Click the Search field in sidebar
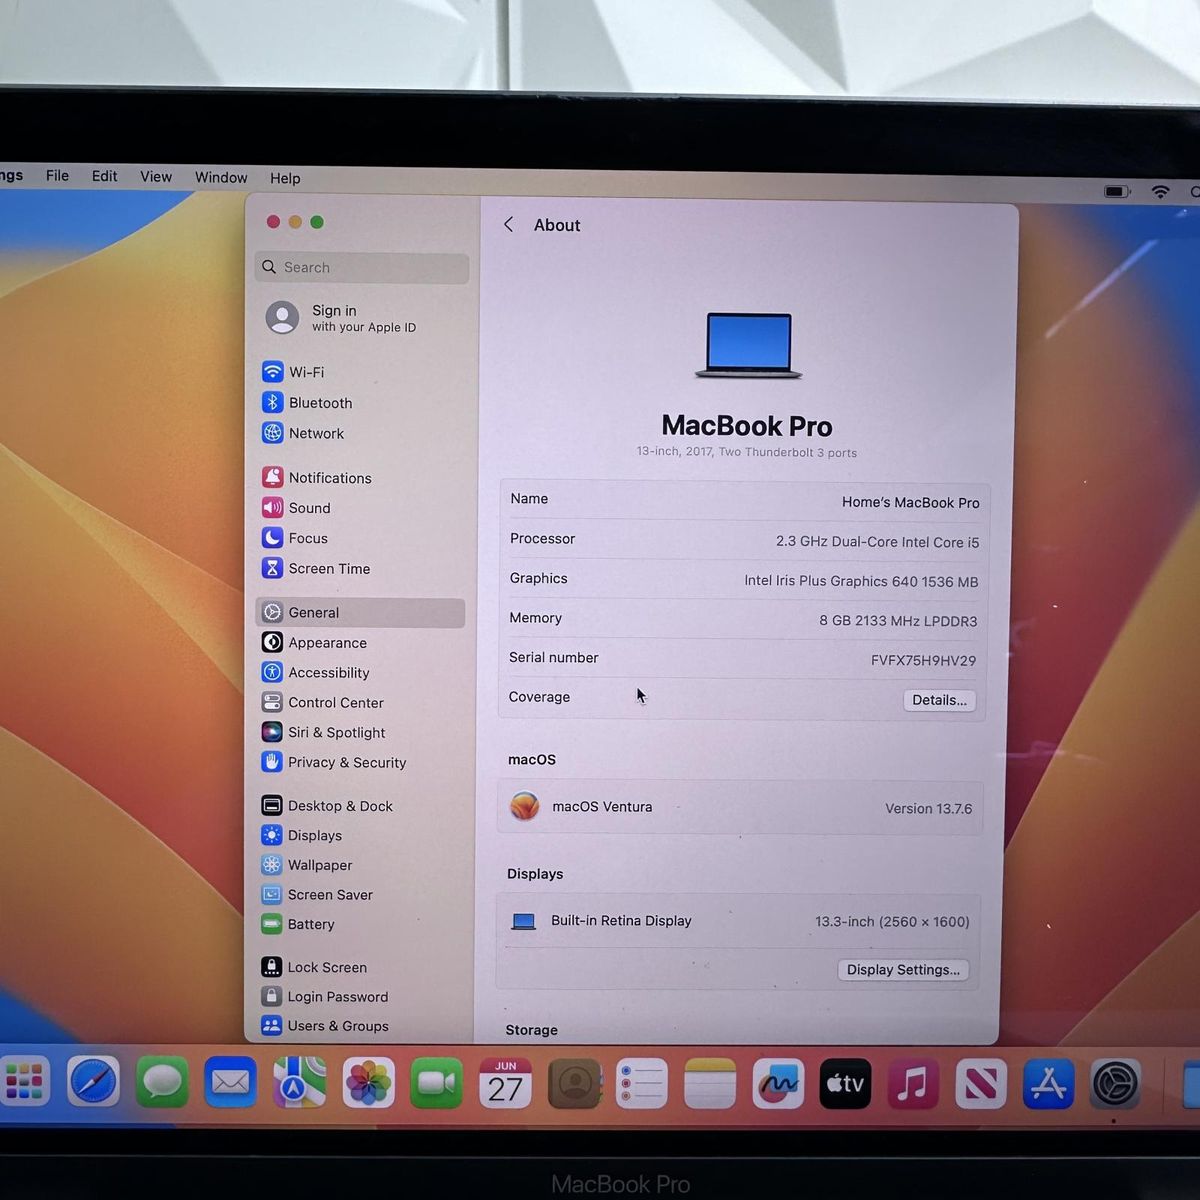The height and width of the screenshot is (1200, 1200). pyautogui.click(x=362, y=267)
